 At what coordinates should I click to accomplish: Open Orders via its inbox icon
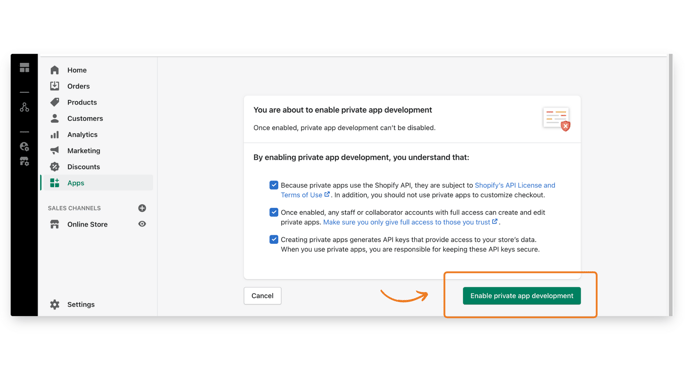[x=54, y=86]
